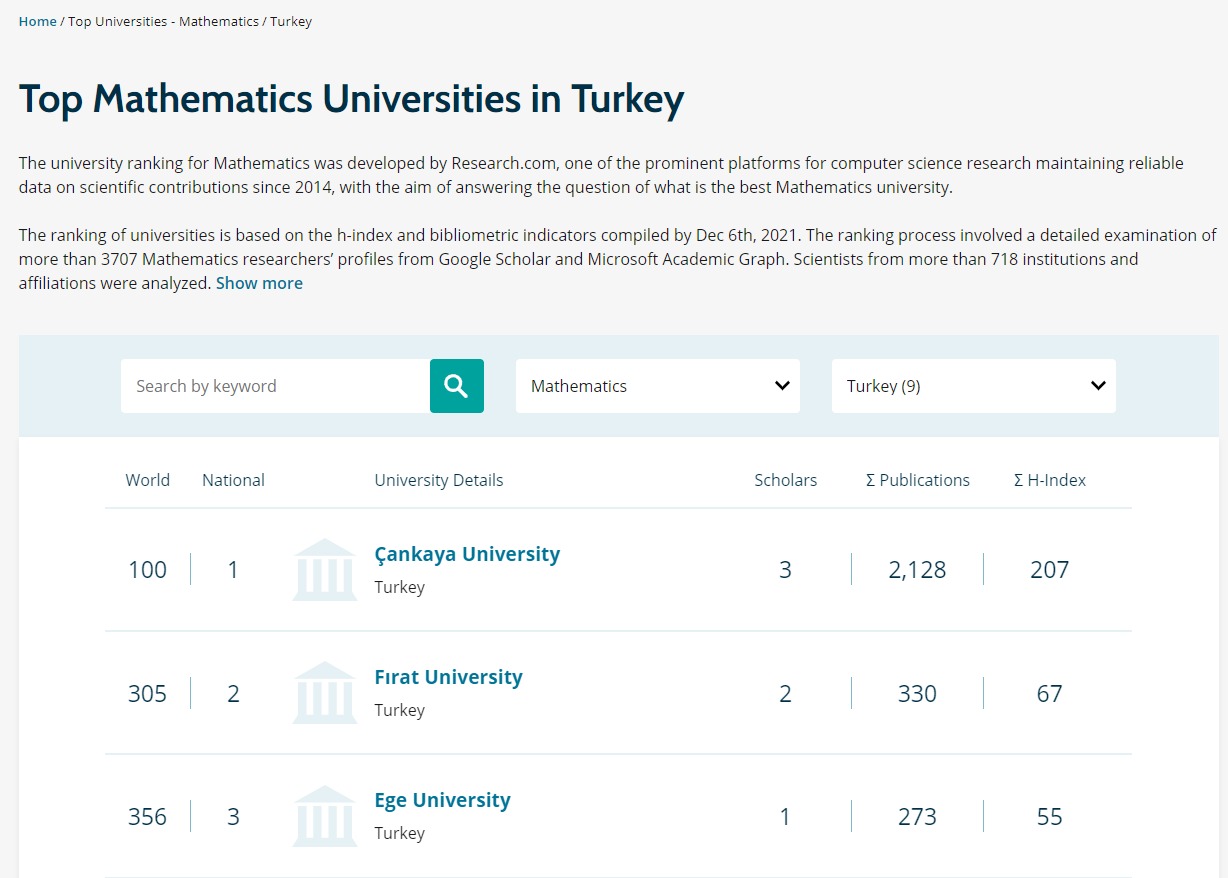
Task: Click Çankaya University building icon
Action: click(324, 570)
